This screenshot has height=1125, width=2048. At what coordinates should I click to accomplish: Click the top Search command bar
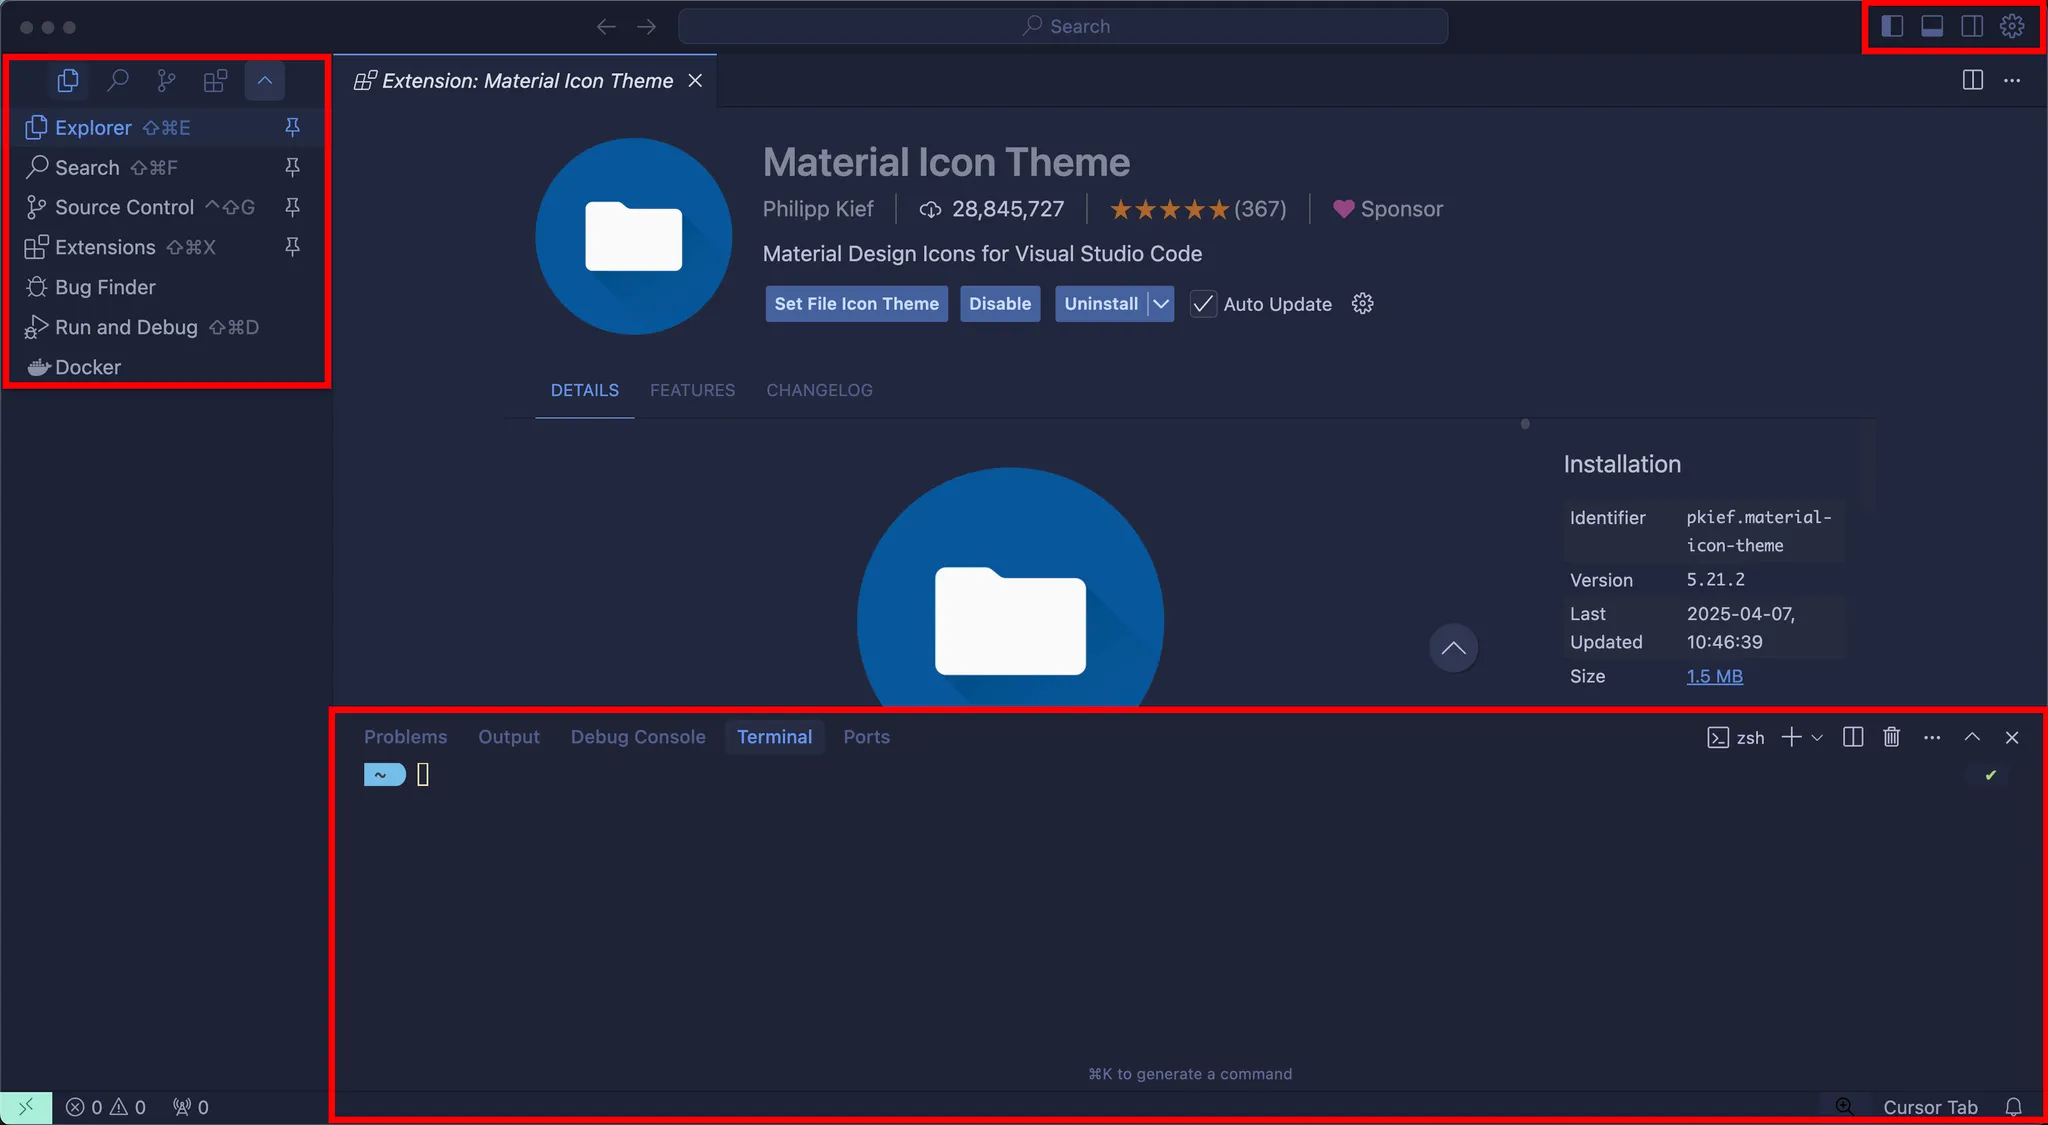[x=1063, y=26]
